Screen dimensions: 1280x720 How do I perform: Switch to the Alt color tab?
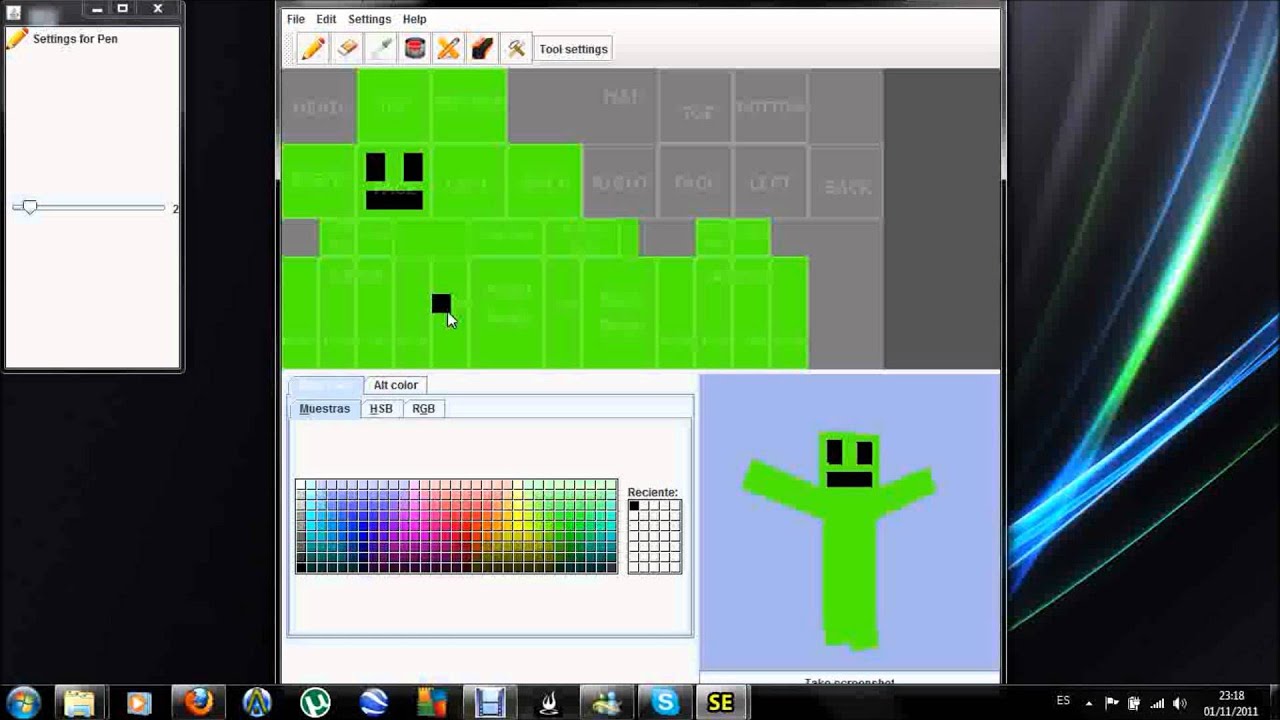tap(396, 385)
